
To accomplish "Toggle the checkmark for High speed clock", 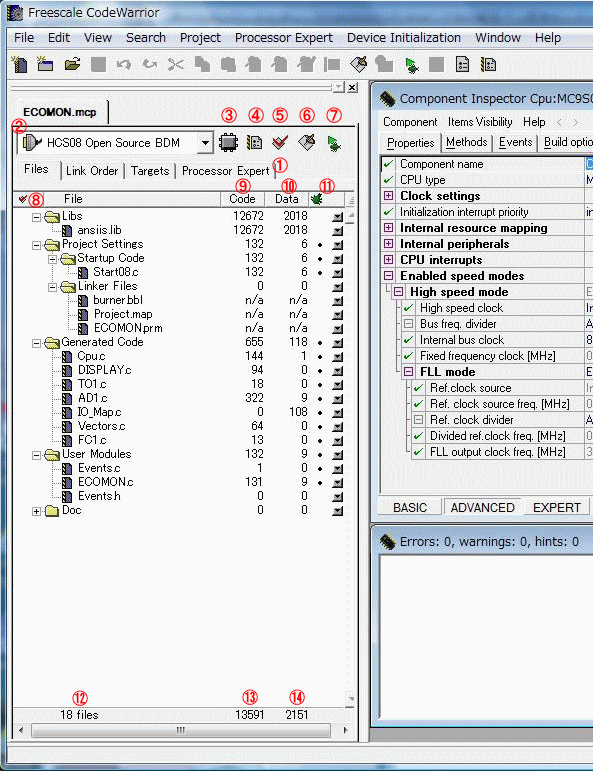I will click(408, 308).
